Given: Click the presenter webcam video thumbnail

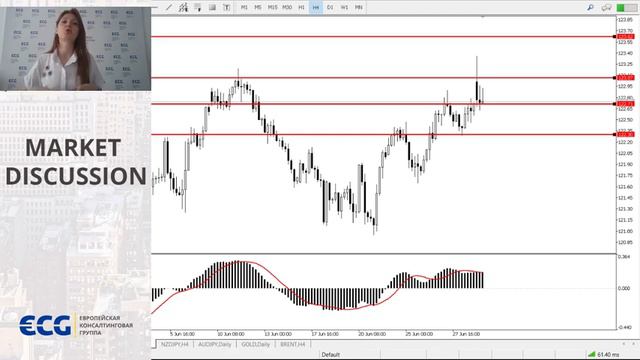Looking at the screenshot, I should [76, 49].
